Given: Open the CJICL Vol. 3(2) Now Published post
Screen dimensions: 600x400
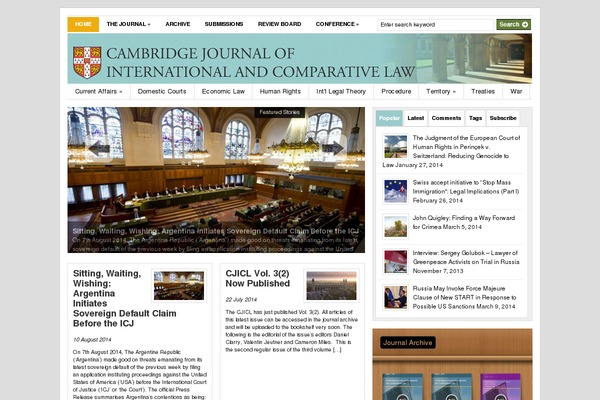Looking at the screenshot, I should [x=257, y=278].
